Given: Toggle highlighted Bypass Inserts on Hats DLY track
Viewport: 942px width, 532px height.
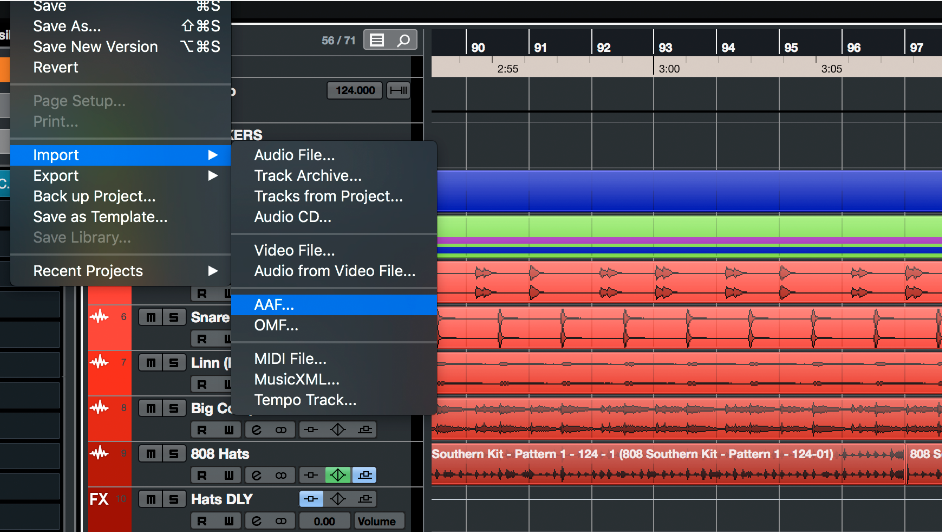Looking at the screenshot, I should pos(311,498).
